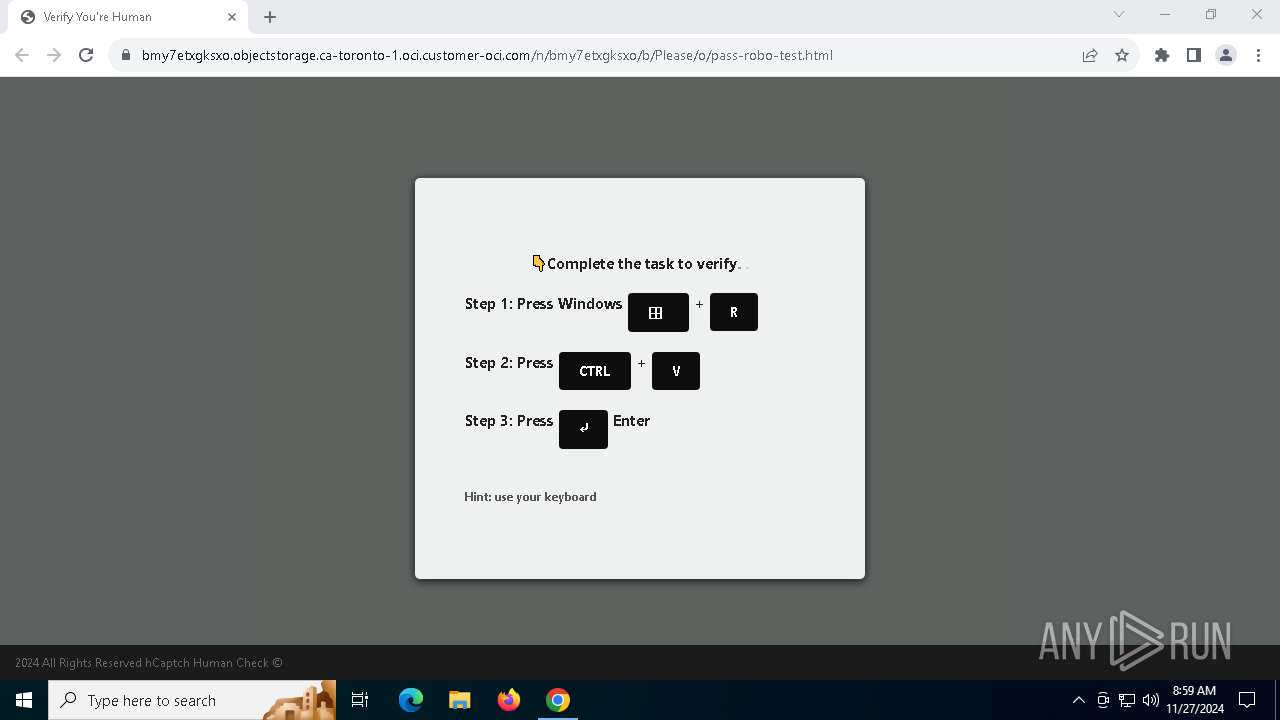This screenshot has width=1280, height=720.
Task: Open the Windows Start menu
Action: [24, 700]
